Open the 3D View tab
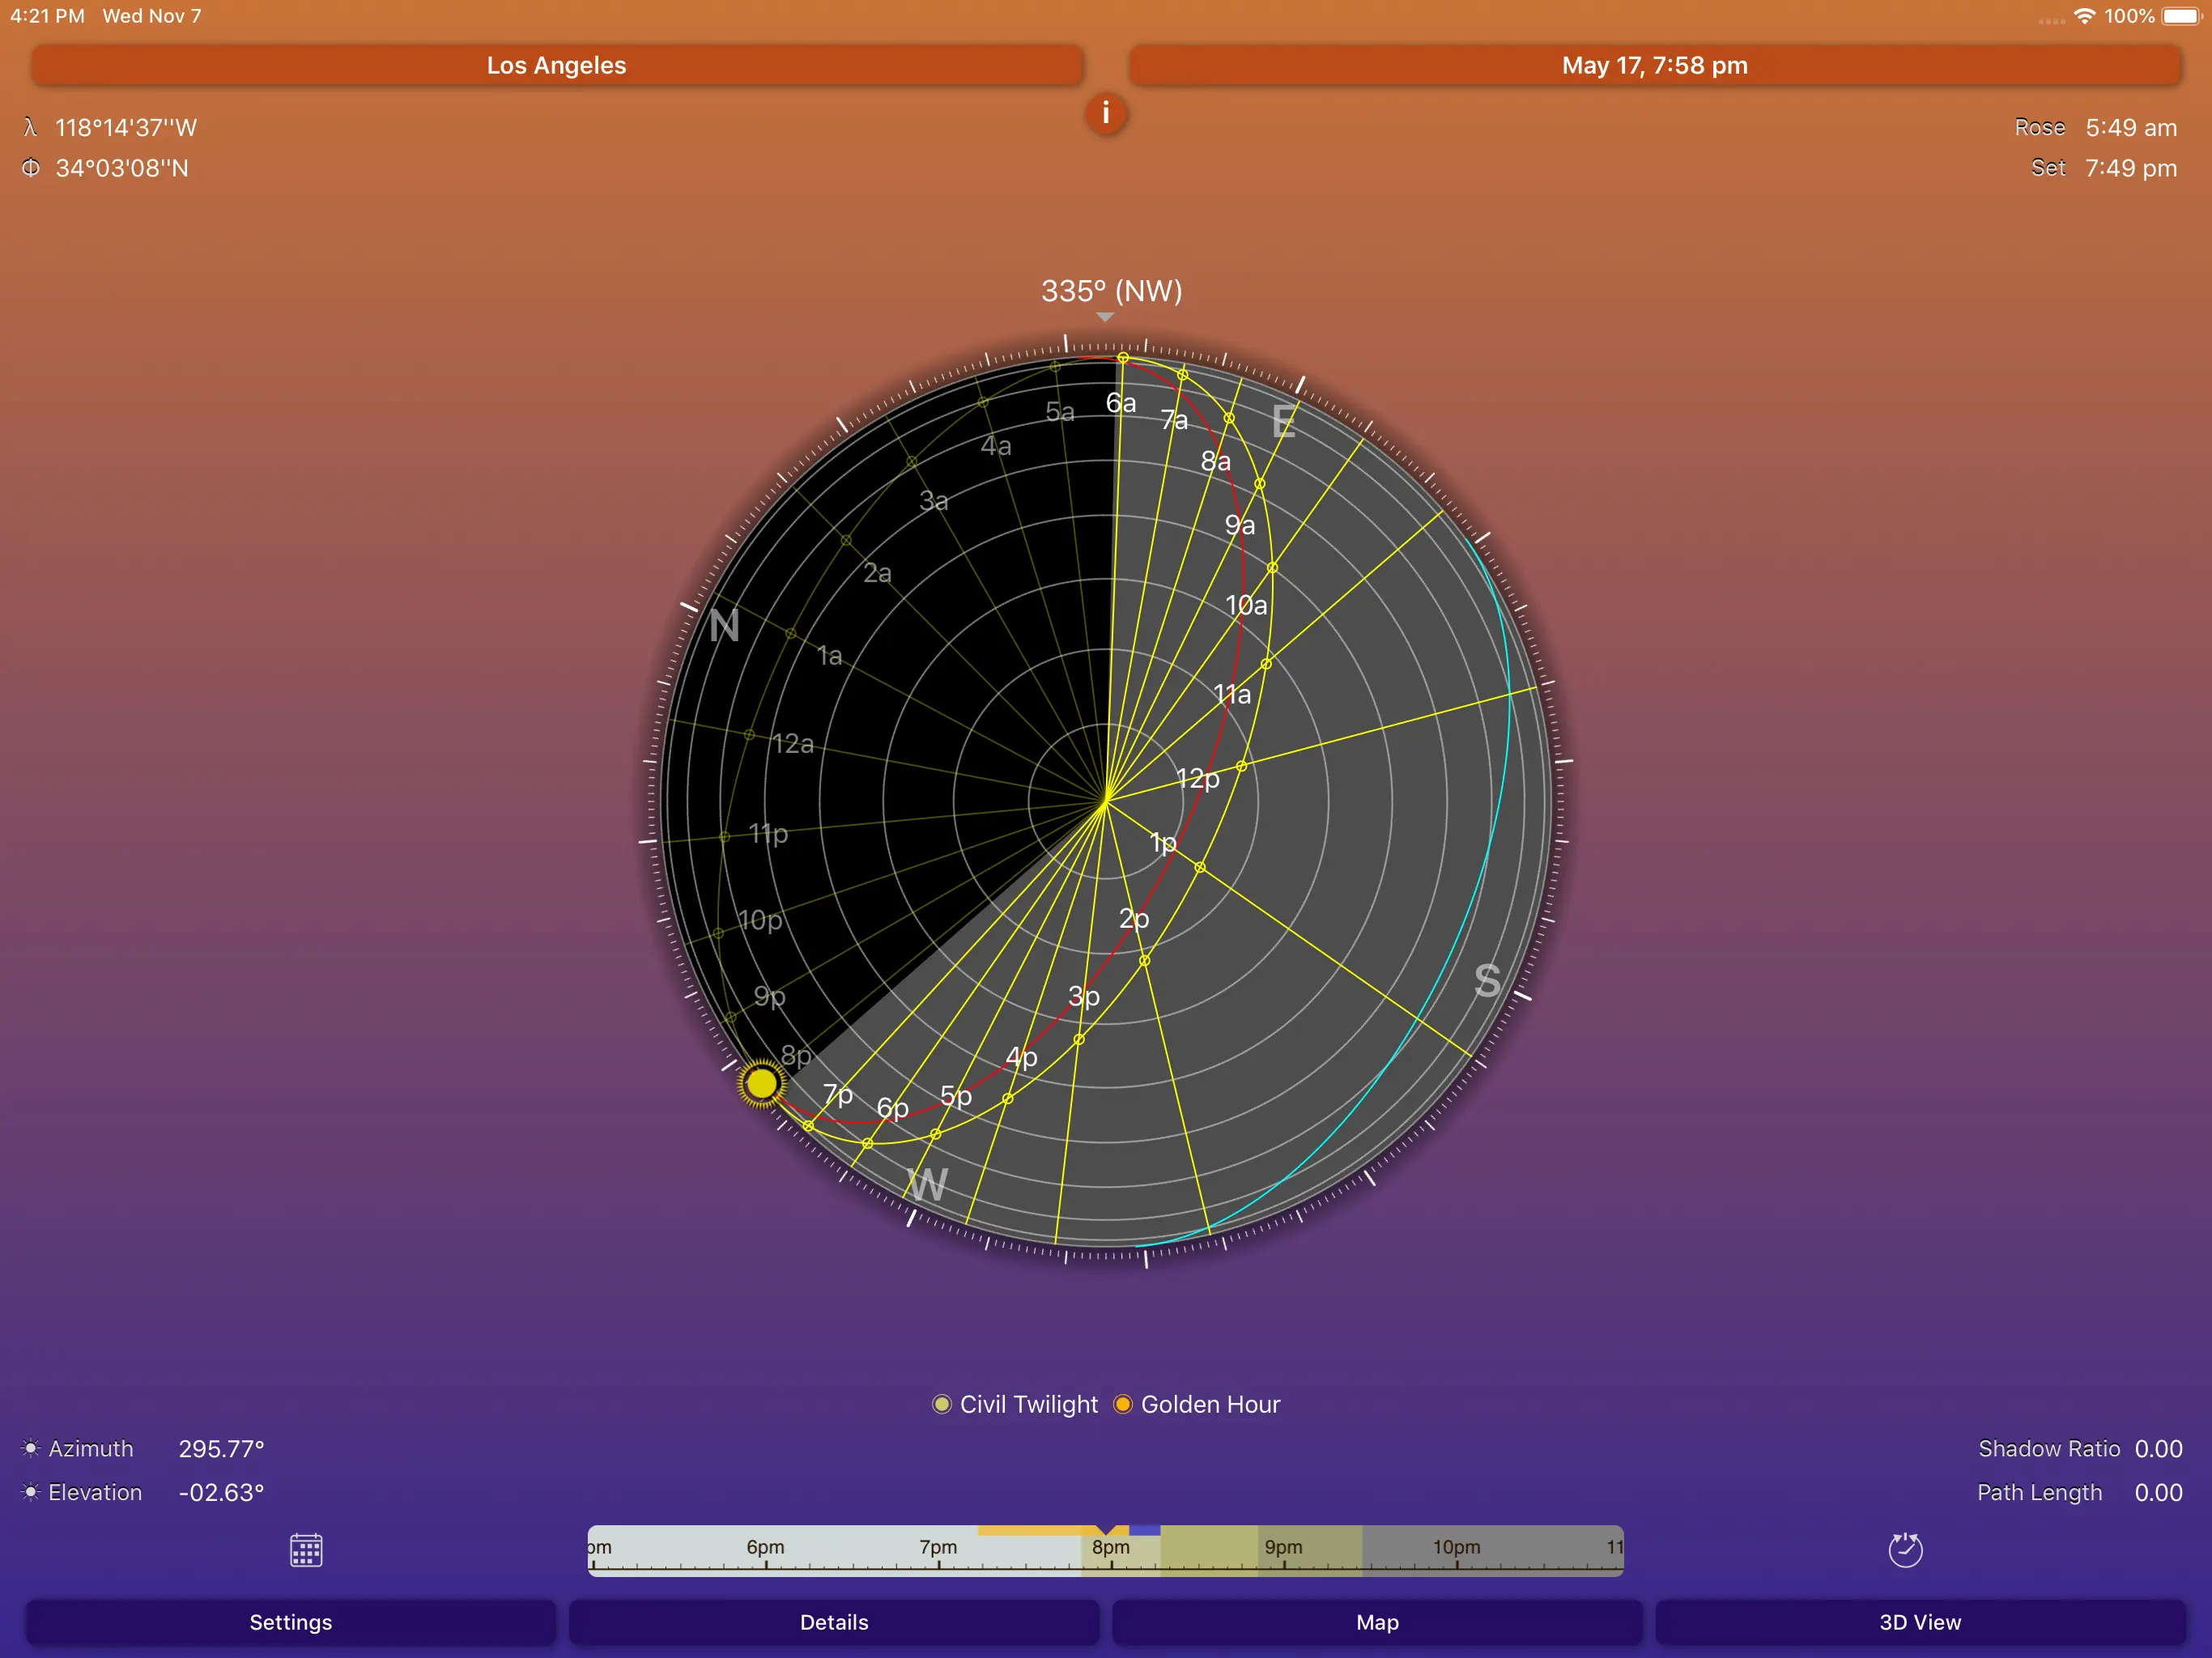Image resolution: width=2212 pixels, height=1658 pixels. (x=1919, y=1622)
